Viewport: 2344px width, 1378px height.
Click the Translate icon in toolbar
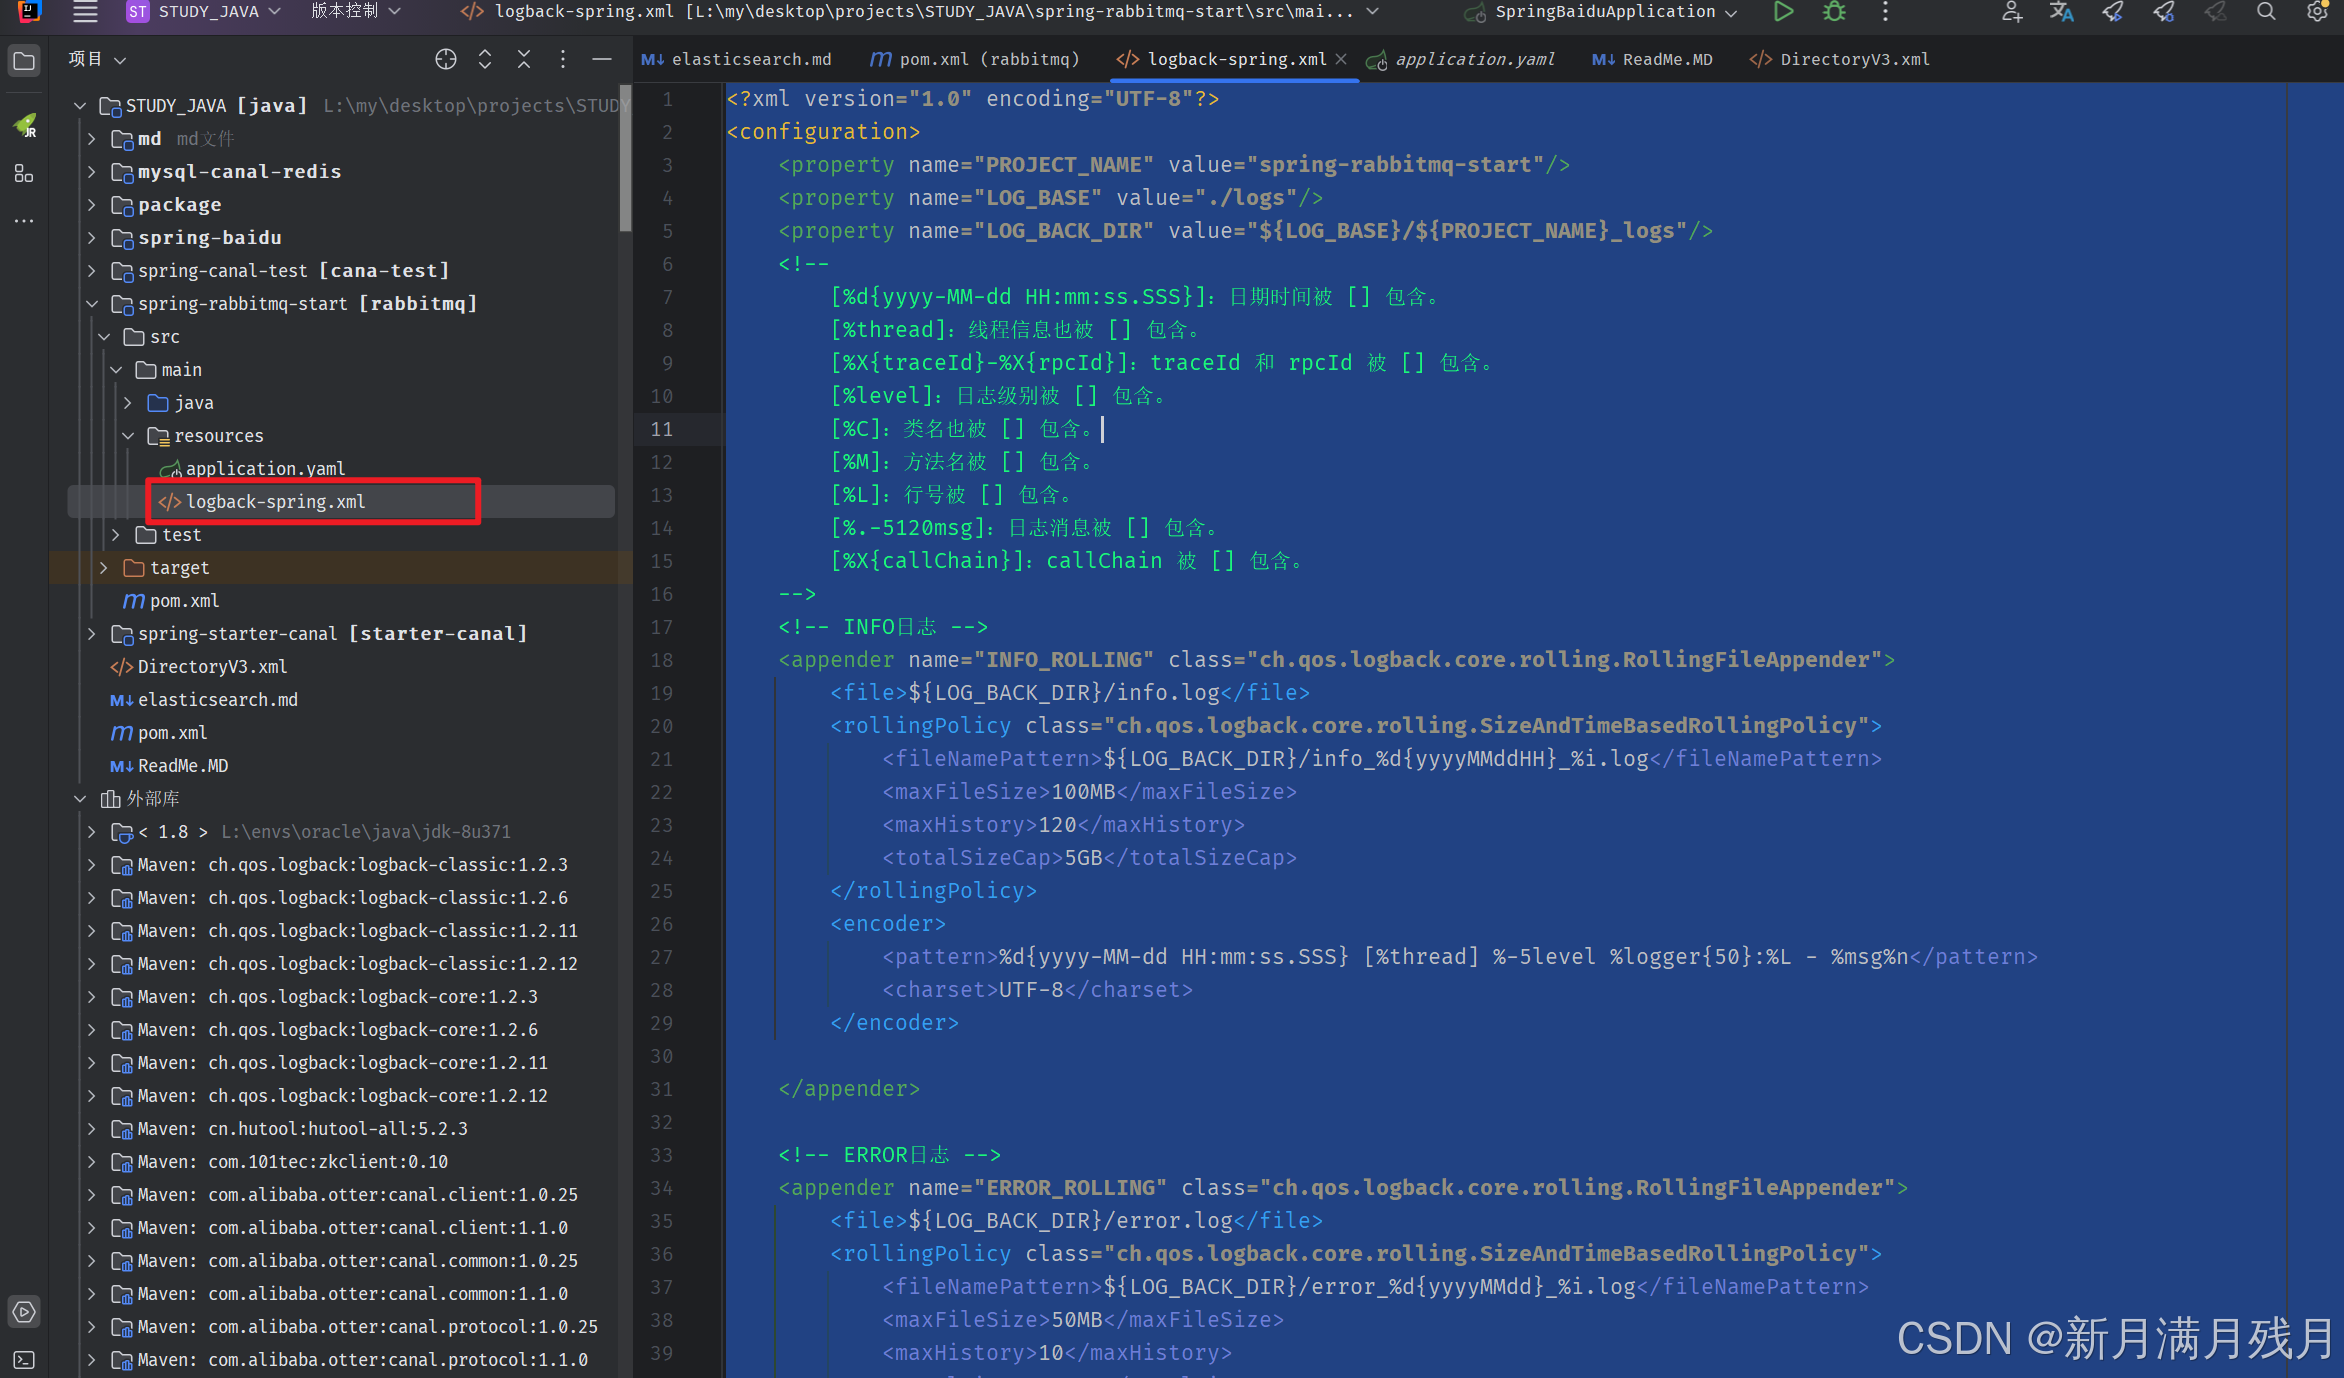tap(2061, 12)
